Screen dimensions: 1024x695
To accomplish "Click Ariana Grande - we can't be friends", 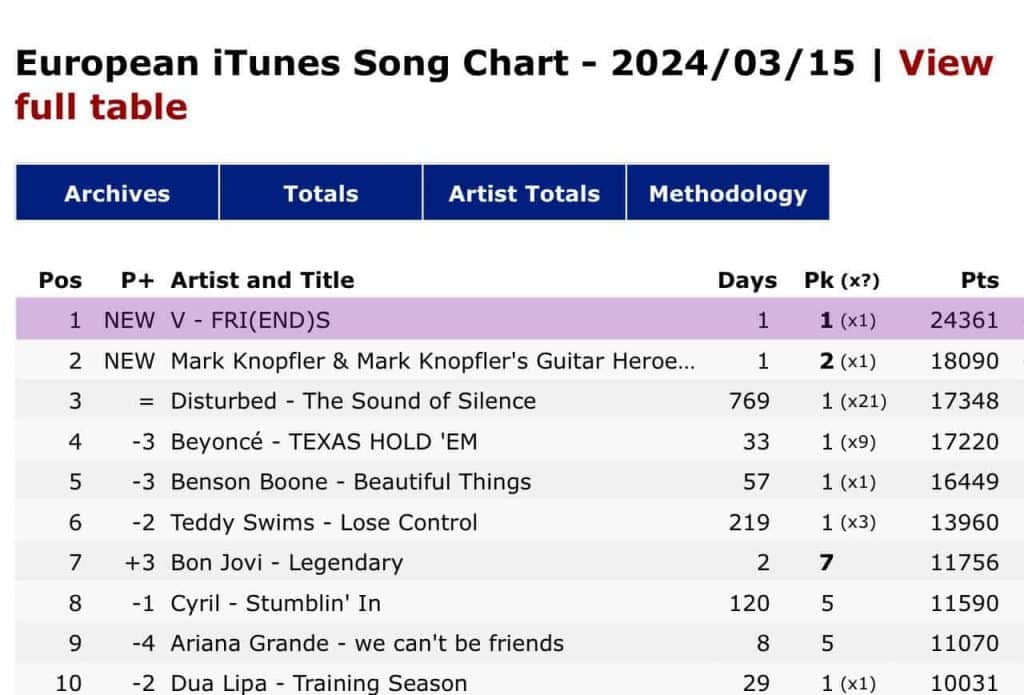I will point(367,643).
